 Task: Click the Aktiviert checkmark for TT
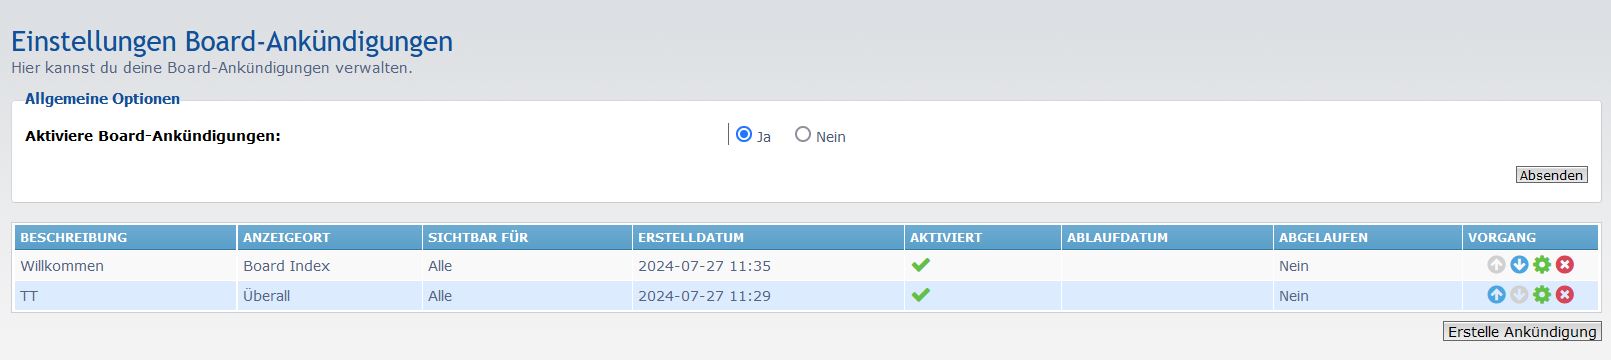coord(920,295)
